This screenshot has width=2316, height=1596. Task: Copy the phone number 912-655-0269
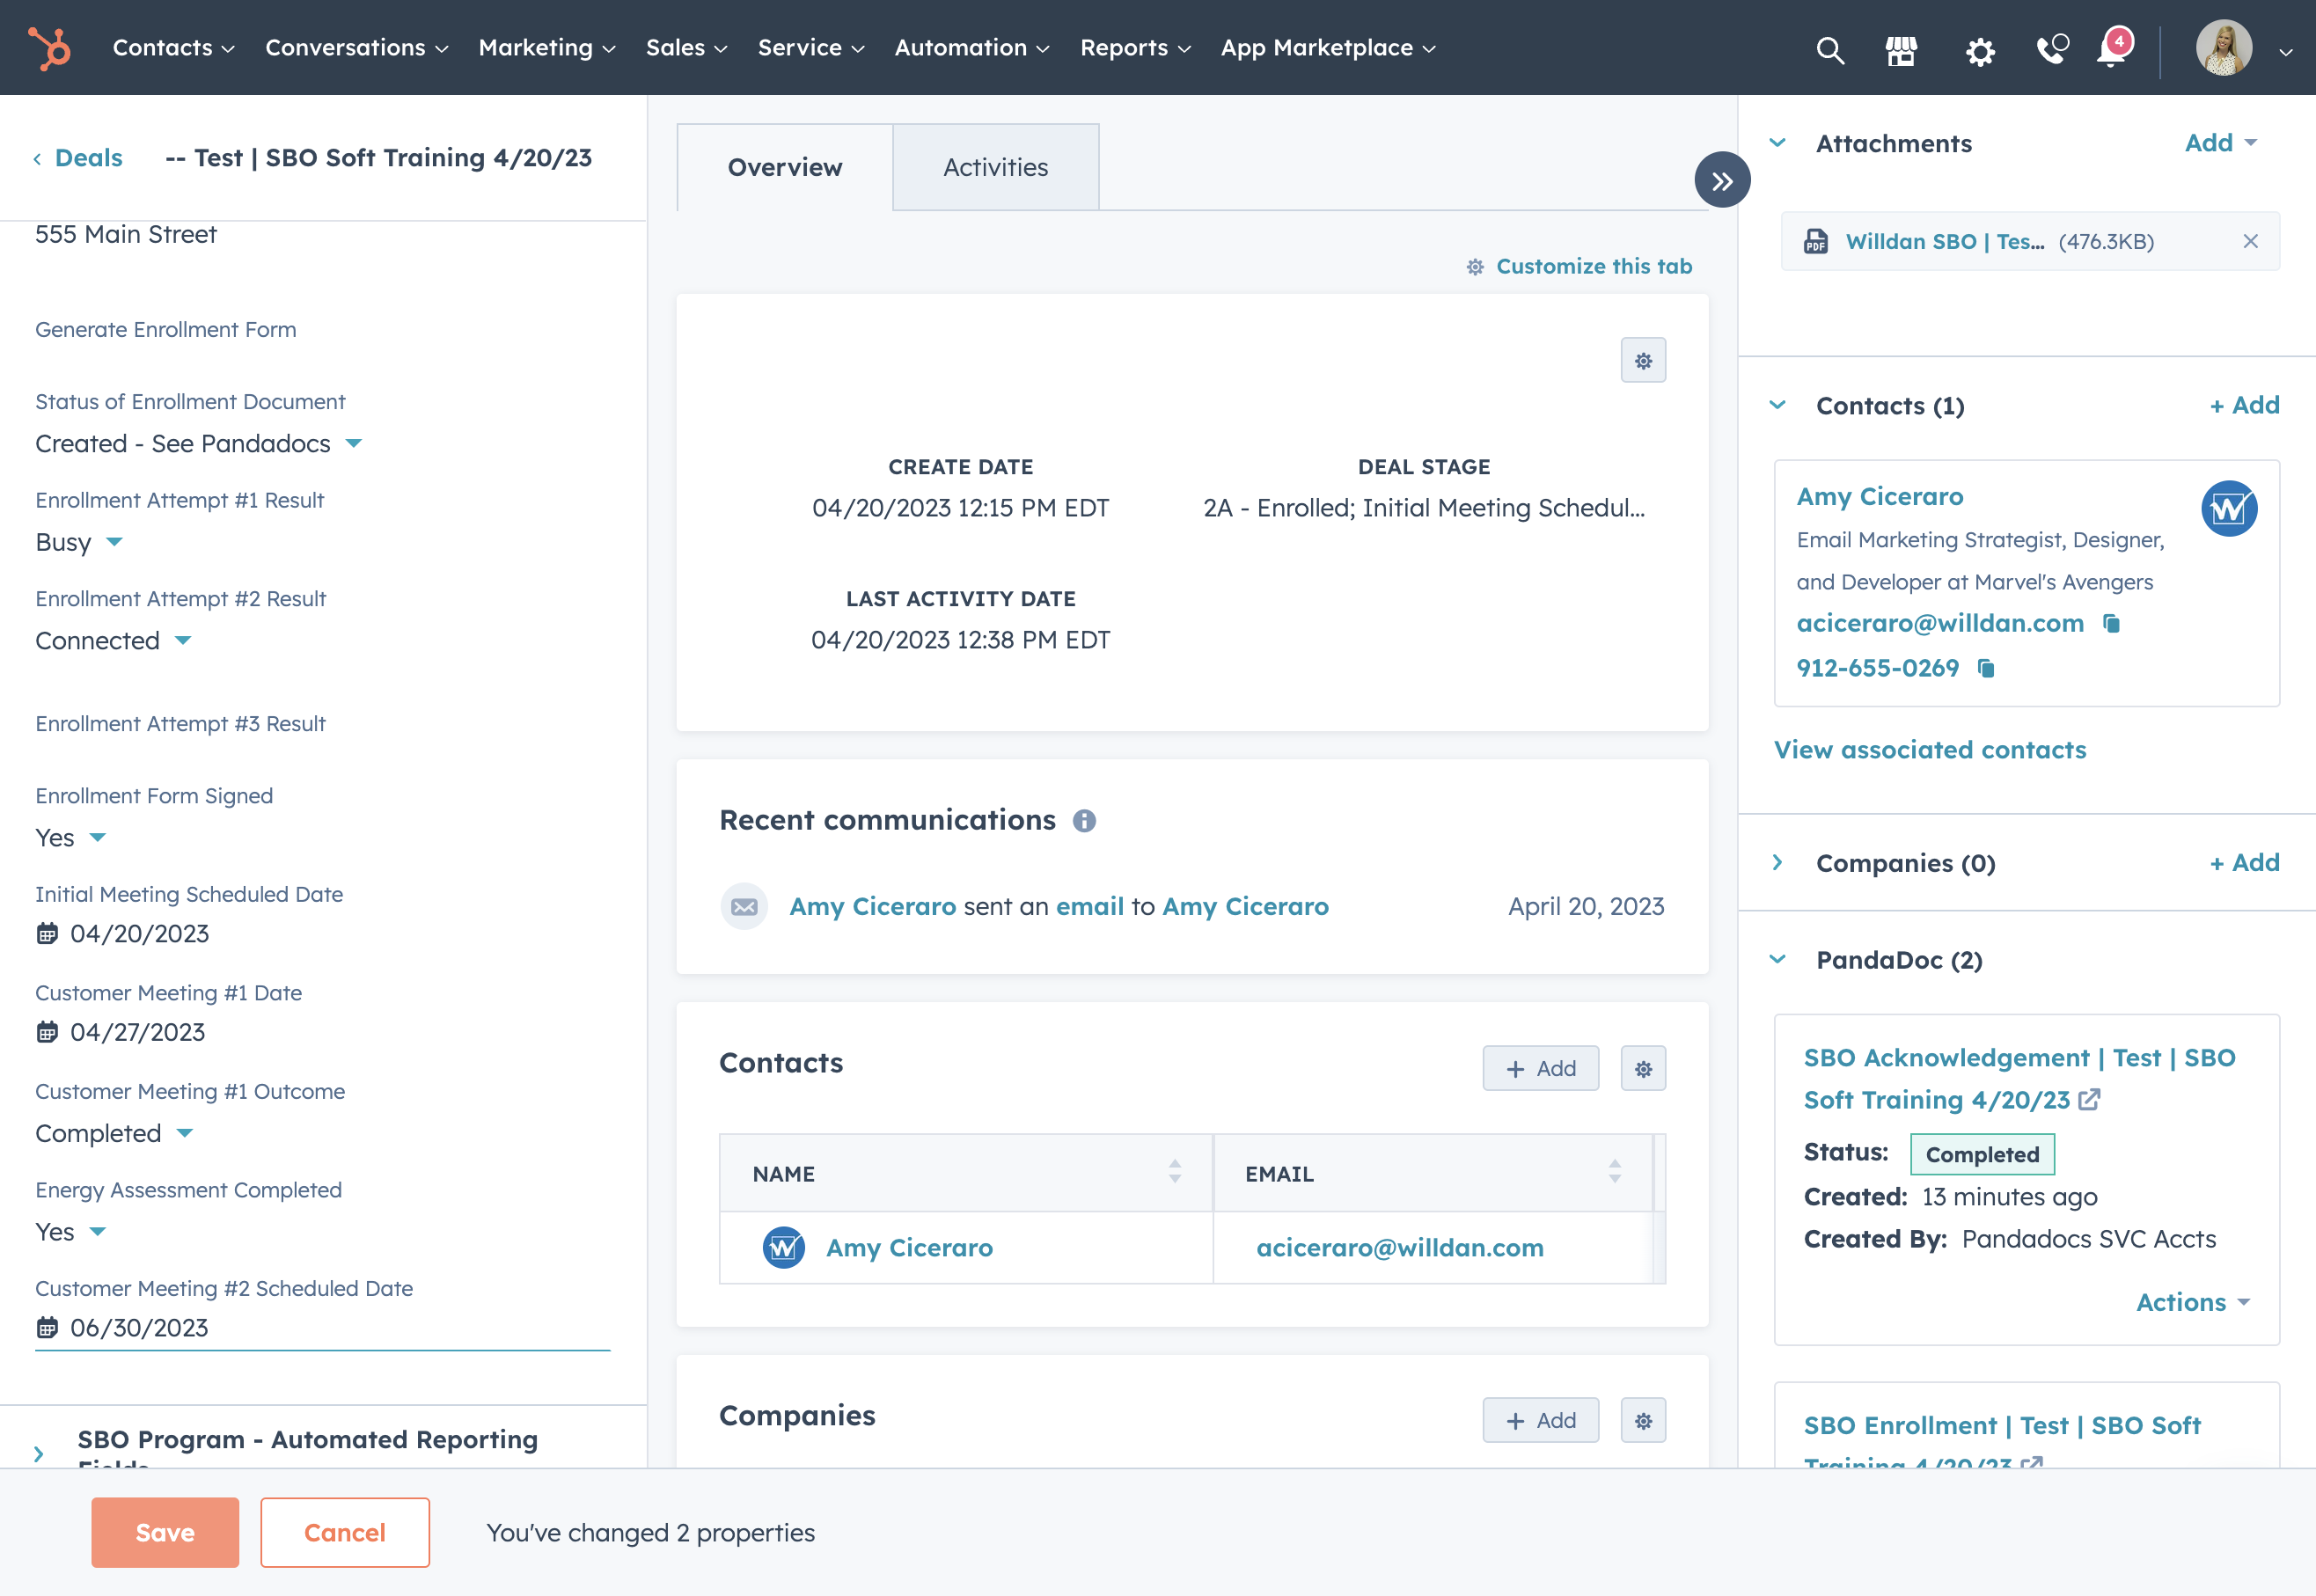1986,668
